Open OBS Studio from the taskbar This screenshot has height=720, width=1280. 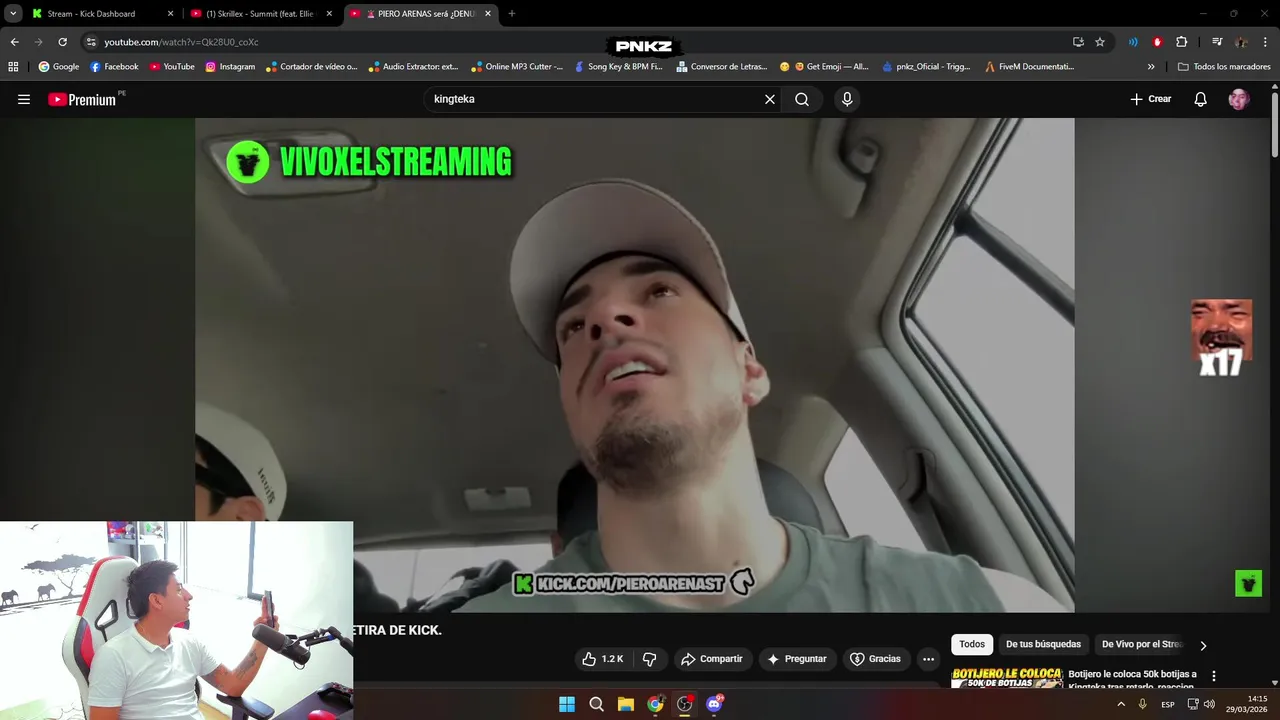684,704
